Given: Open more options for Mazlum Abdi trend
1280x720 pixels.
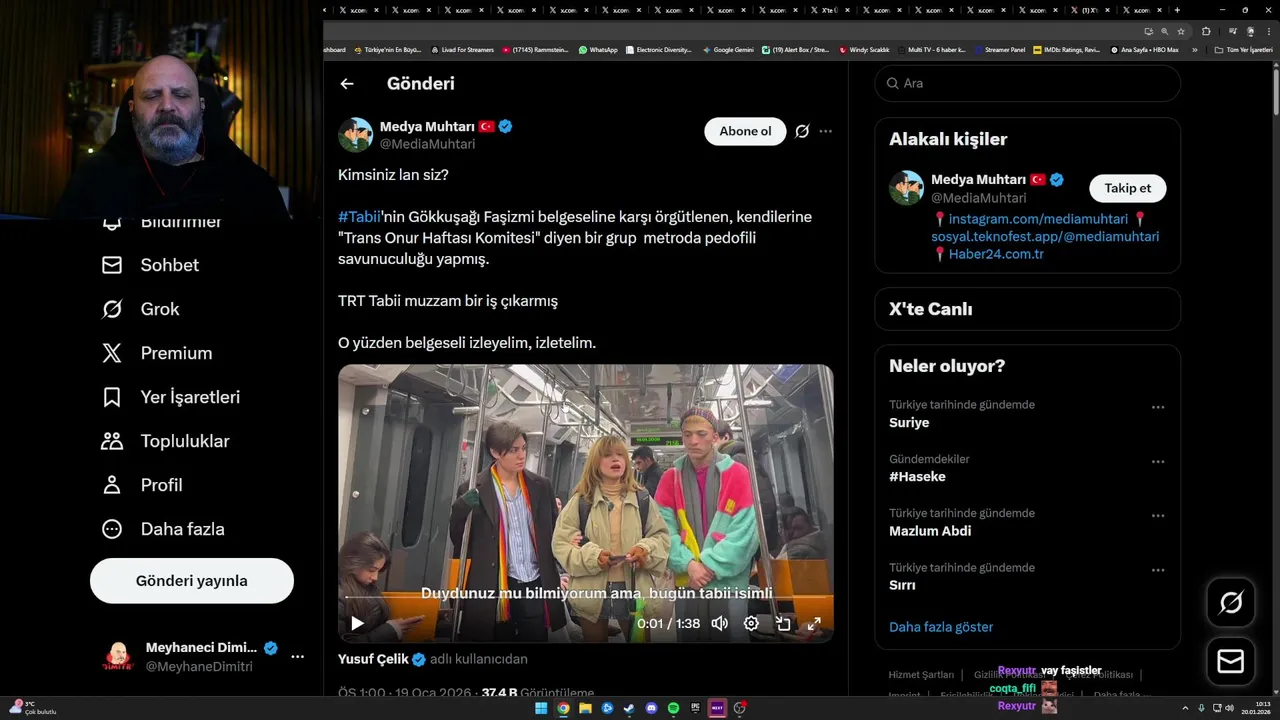Looking at the screenshot, I should tap(1158, 516).
